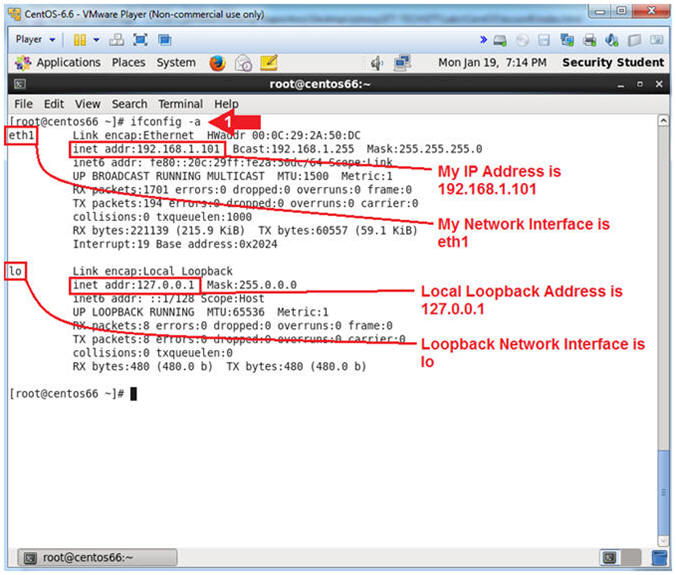The image size is (676, 575).
Task: Open the Security Student user menu
Action: (x=613, y=63)
